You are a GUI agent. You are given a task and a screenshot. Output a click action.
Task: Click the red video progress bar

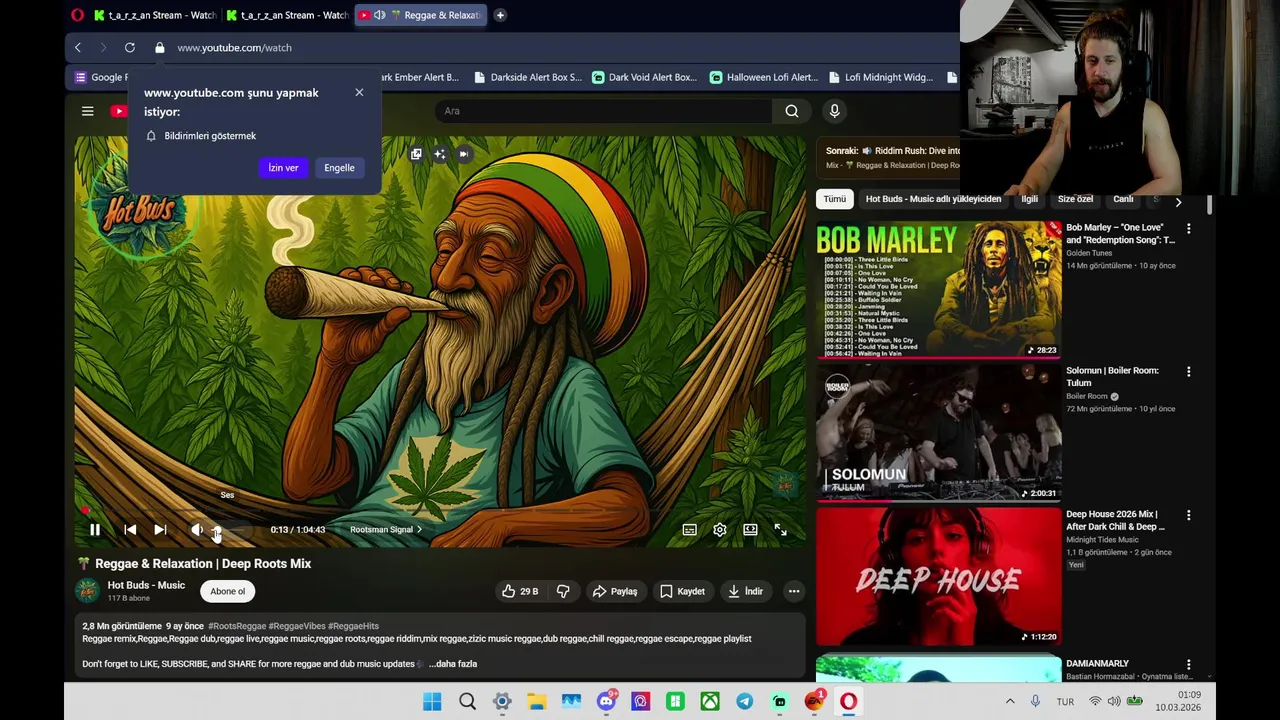pos(440,511)
